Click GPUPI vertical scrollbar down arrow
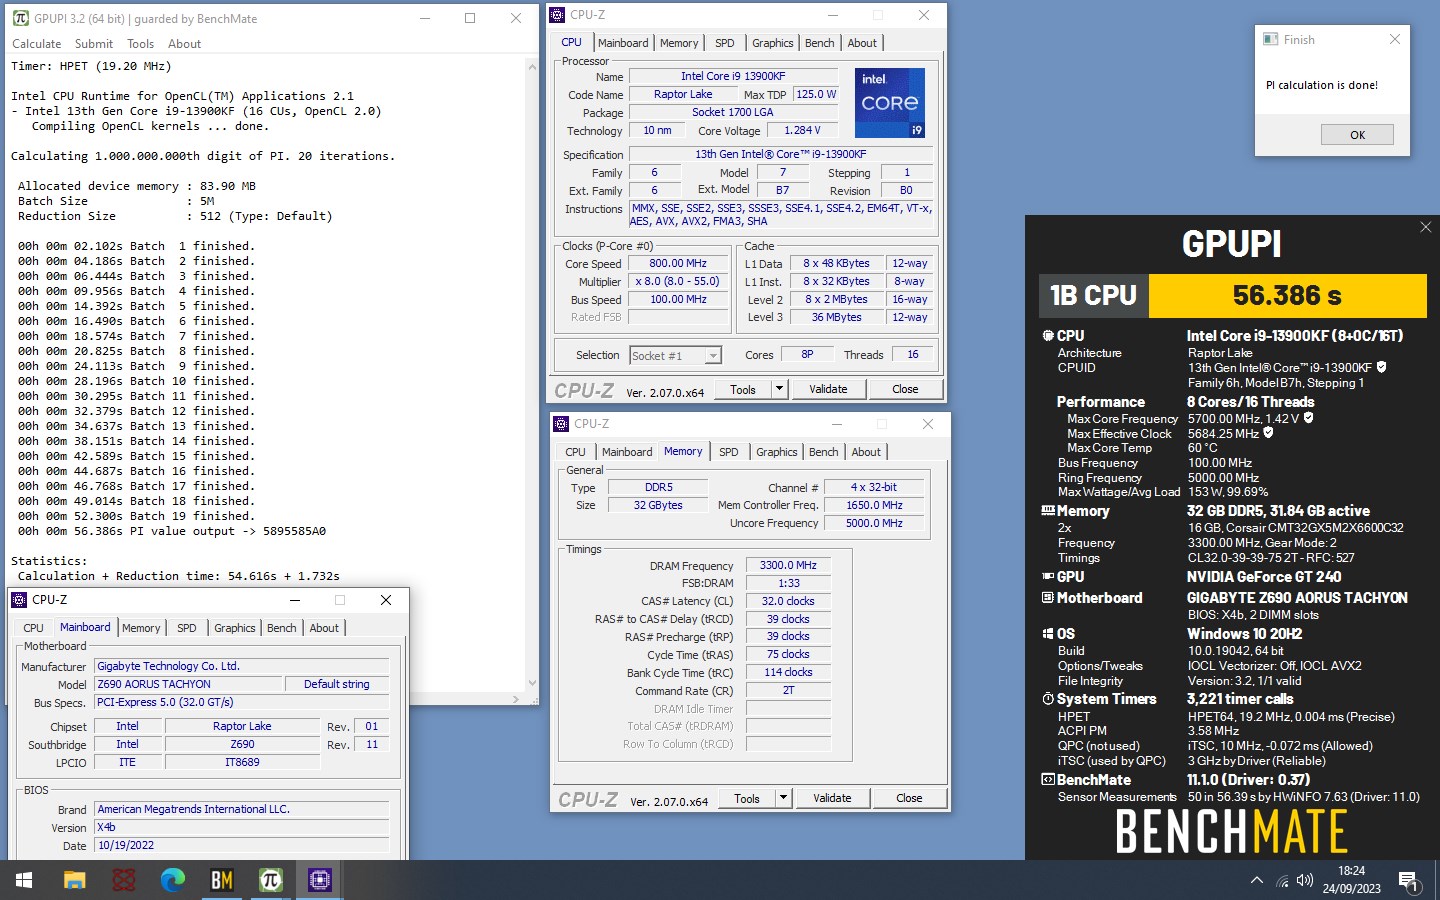 pyautogui.click(x=532, y=684)
